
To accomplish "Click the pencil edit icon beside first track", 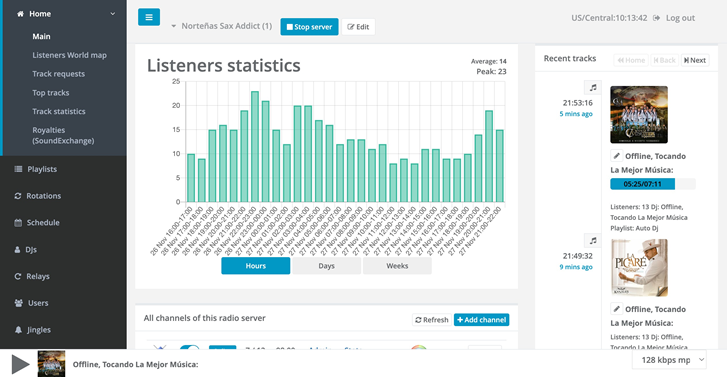I will 616,156.
